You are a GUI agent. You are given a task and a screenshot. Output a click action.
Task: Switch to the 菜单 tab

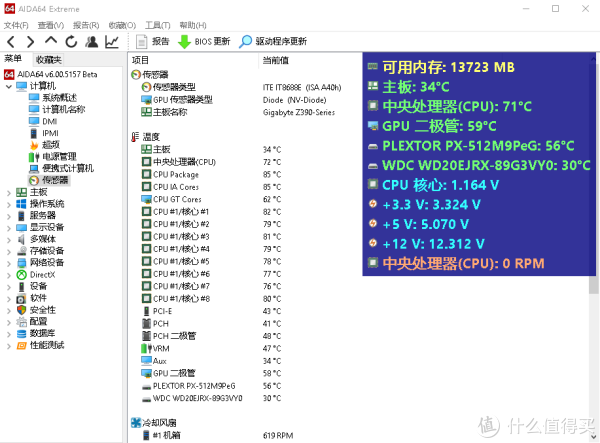[x=13, y=59]
